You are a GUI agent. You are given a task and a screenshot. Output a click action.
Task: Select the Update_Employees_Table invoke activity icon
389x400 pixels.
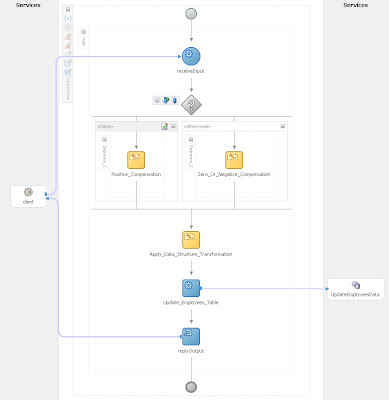191,288
